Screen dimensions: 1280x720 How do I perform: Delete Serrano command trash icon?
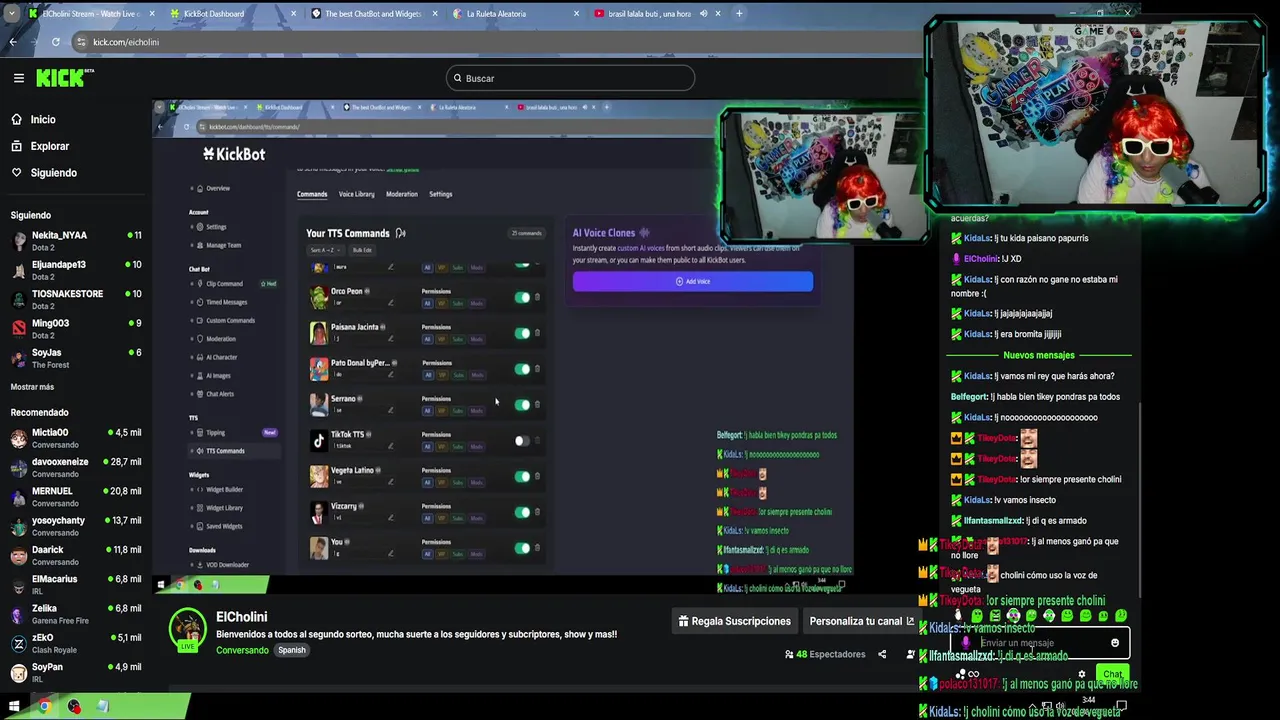(537, 405)
